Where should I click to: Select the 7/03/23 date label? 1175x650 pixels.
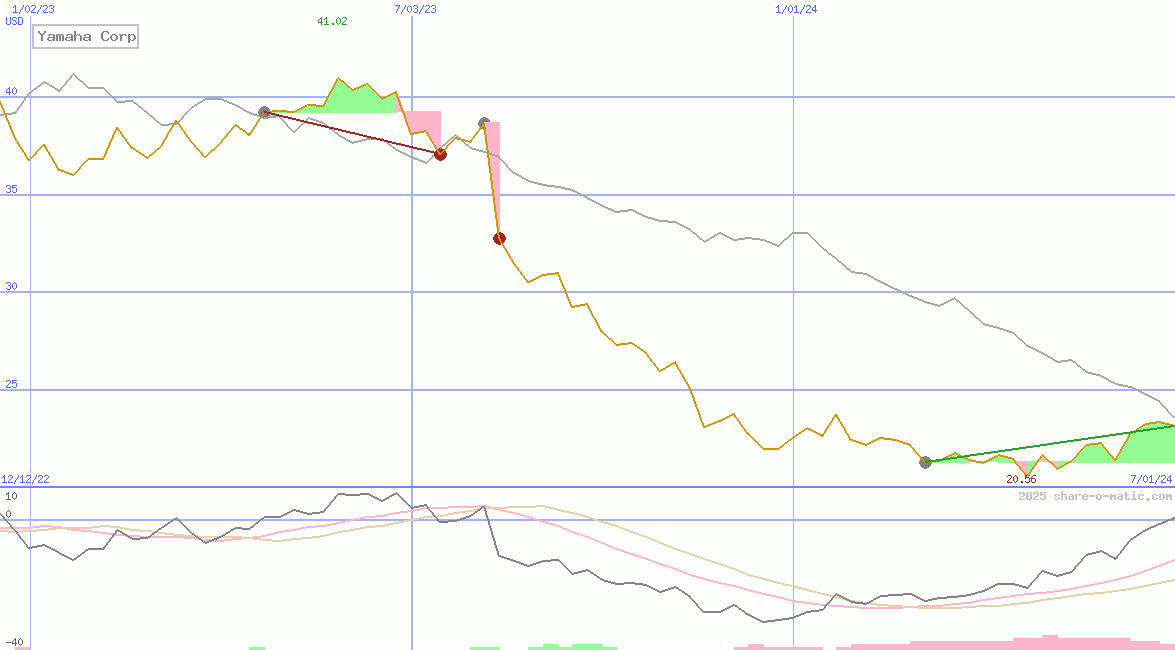[x=415, y=9]
